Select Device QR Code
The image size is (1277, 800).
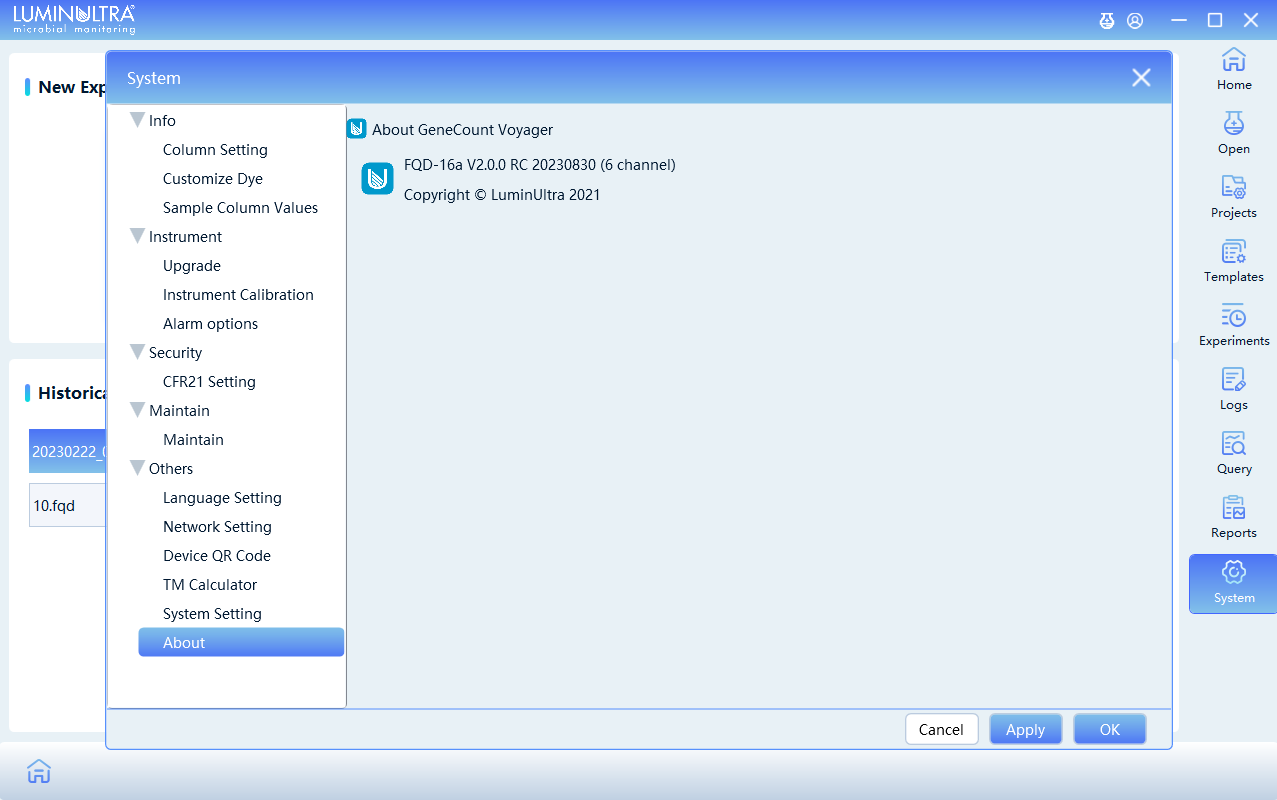pos(217,556)
